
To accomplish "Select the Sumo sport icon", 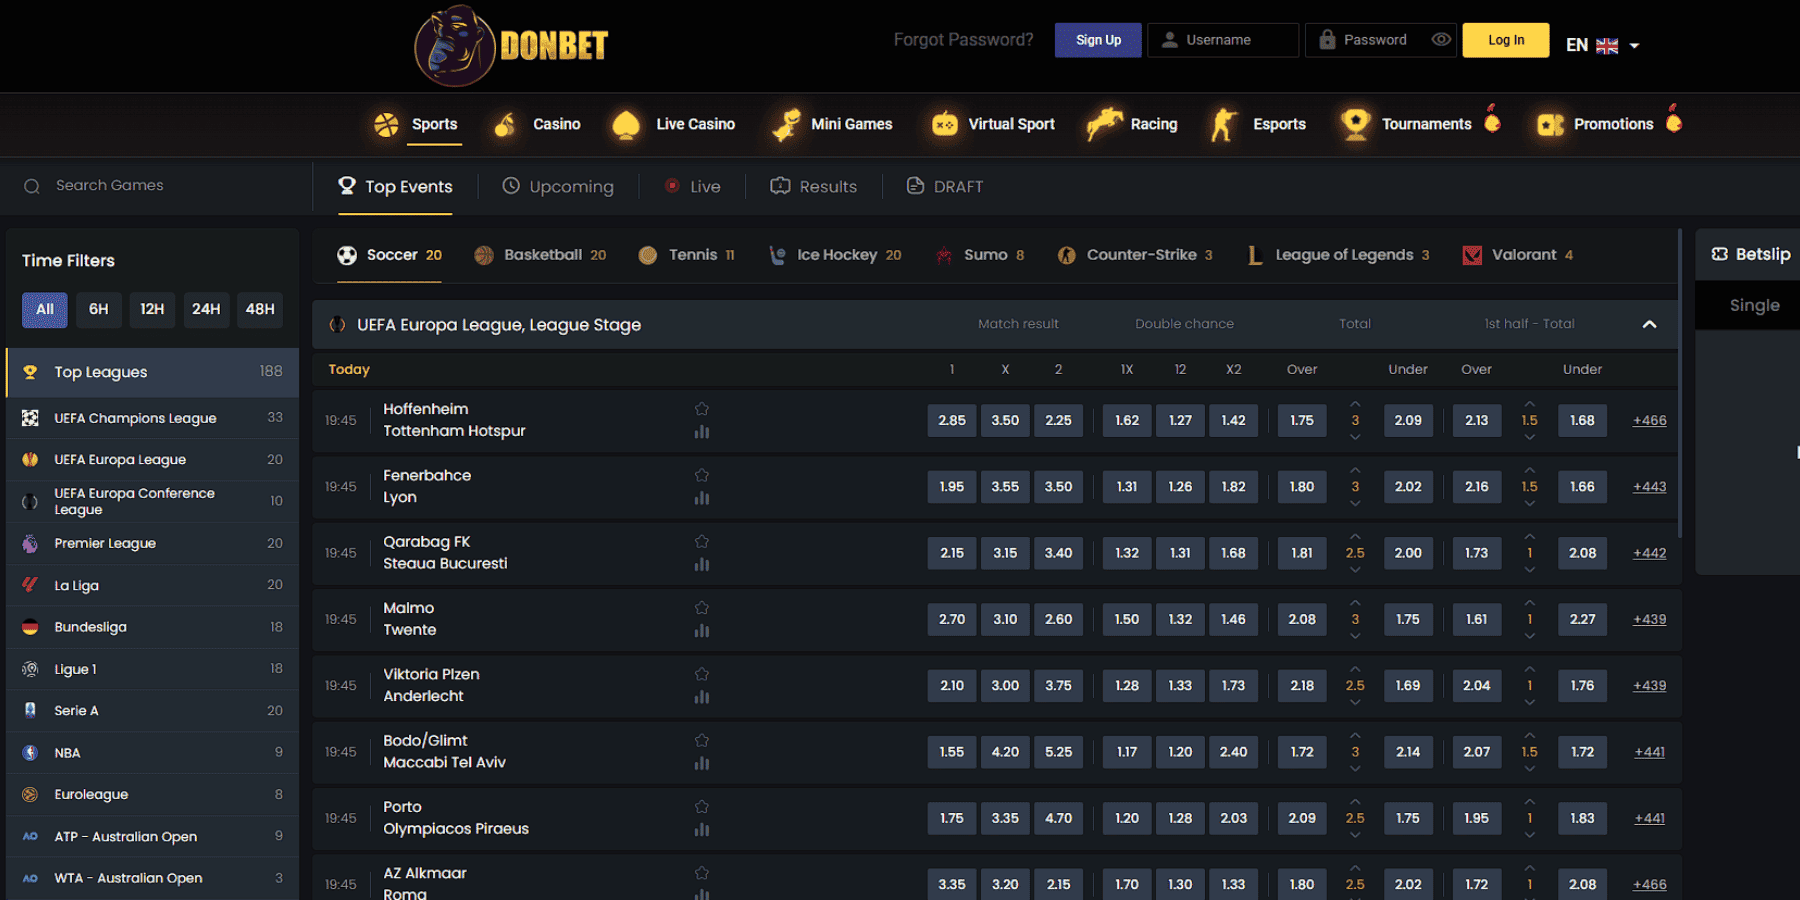I will pos(943,255).
